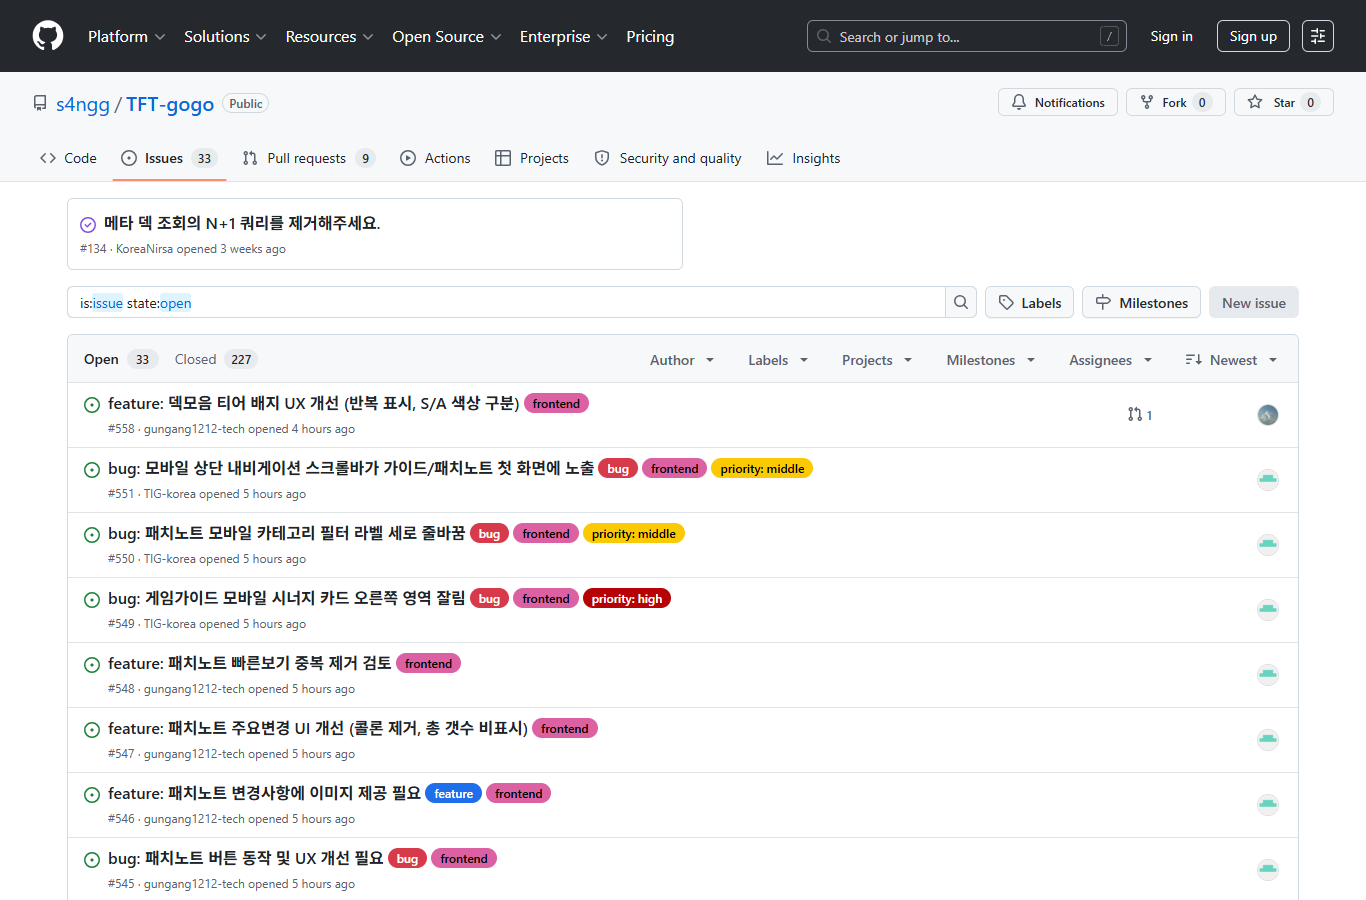Click the assignee avatar on issue #558
This screenshot has width=1366, height=900.
pos(1268,415)
